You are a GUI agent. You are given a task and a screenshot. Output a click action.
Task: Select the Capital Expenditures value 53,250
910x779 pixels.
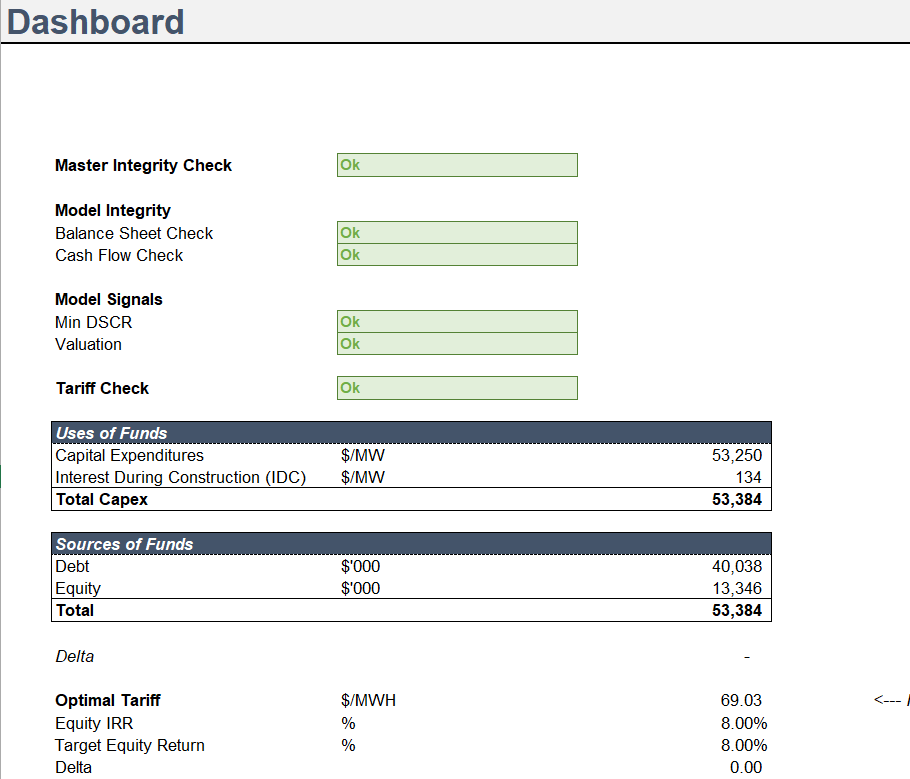736,455
